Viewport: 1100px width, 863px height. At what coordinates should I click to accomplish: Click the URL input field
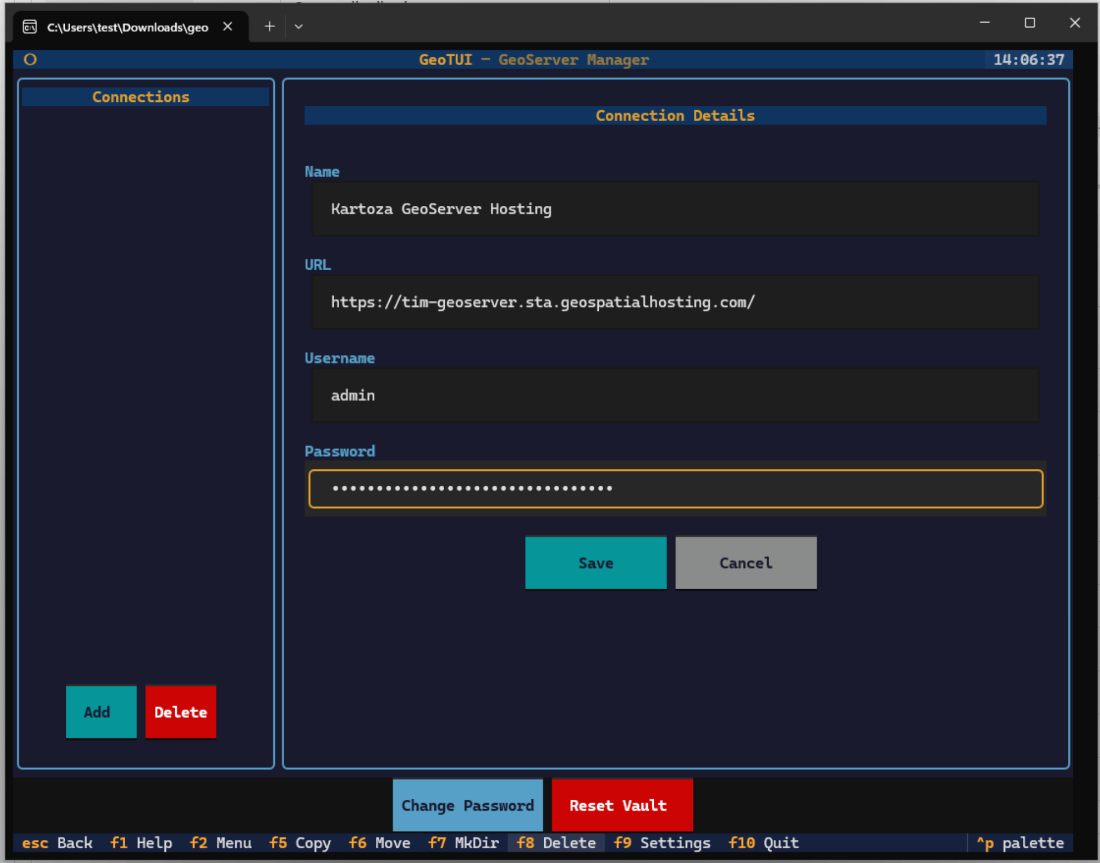pos(675,302)
